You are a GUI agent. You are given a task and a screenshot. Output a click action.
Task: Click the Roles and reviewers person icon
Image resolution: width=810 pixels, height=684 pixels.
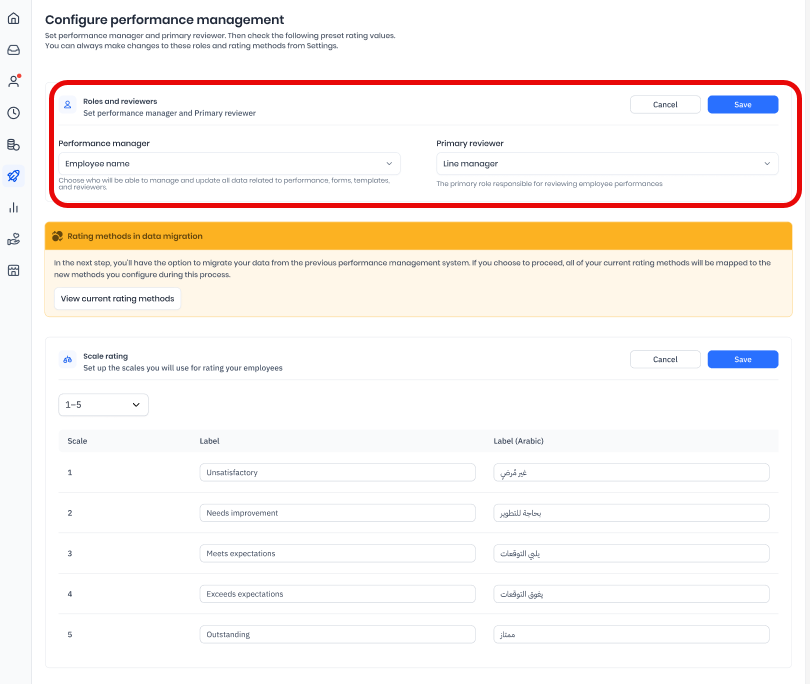click(x=68, y=105)
